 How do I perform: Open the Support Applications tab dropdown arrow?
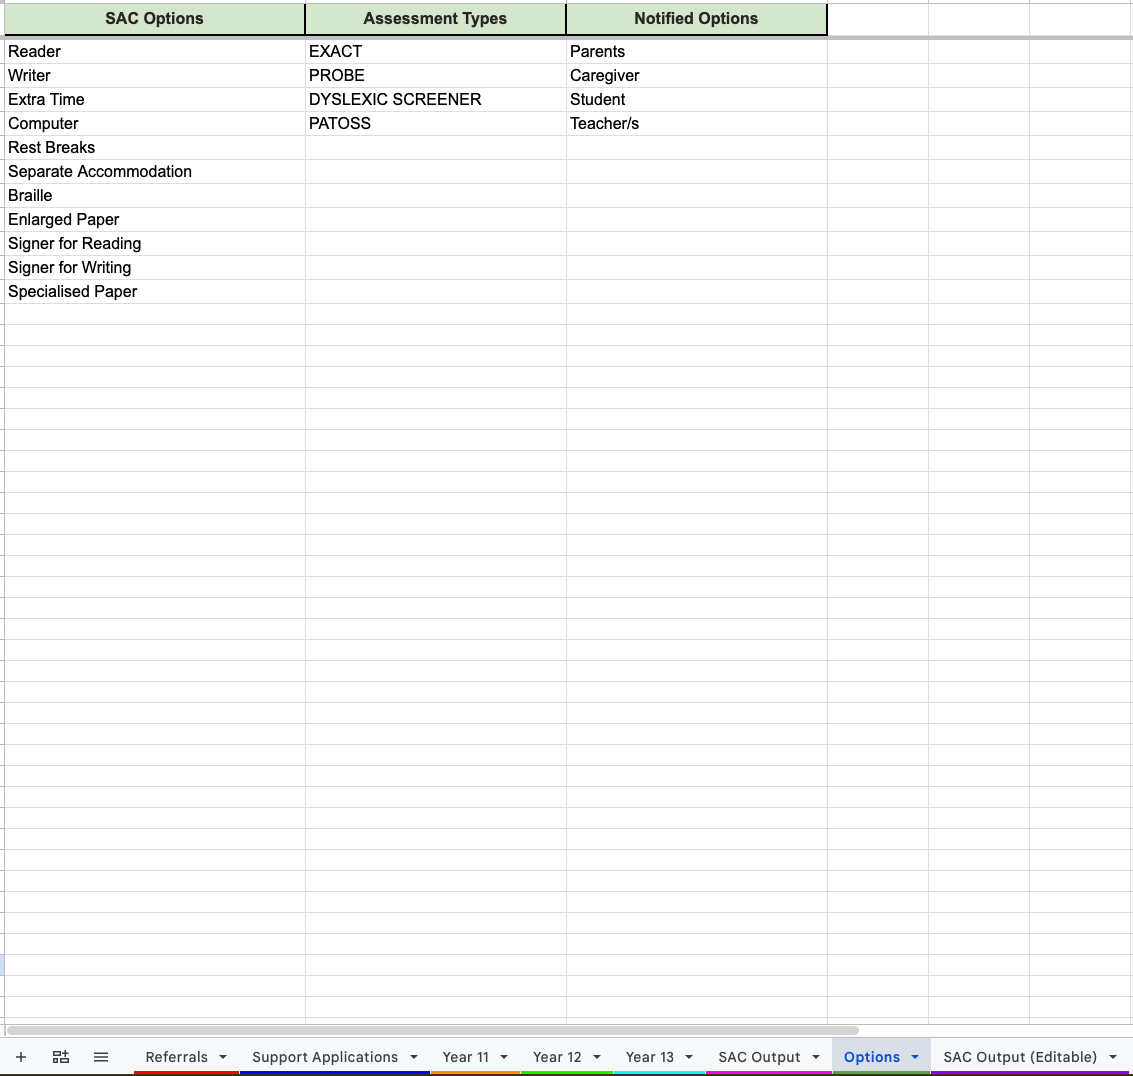click(x=414, y=1057)
